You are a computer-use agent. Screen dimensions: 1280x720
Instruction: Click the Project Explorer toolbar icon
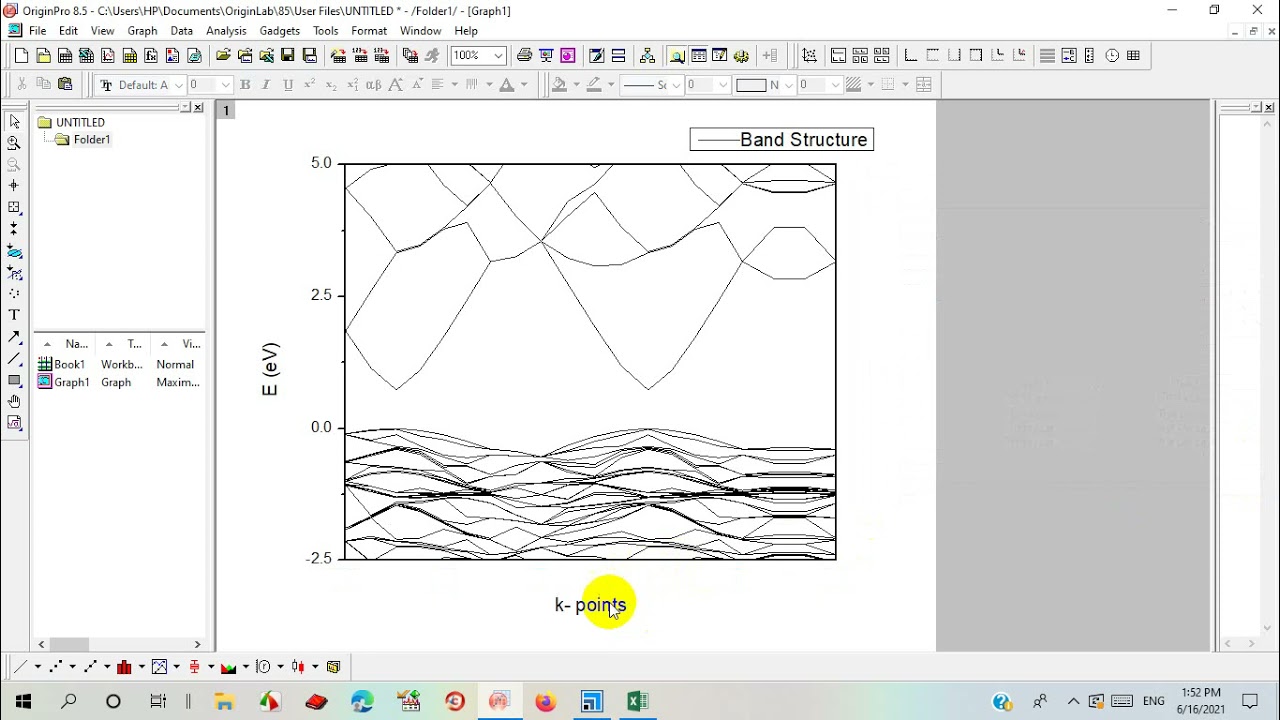(677, 56)
